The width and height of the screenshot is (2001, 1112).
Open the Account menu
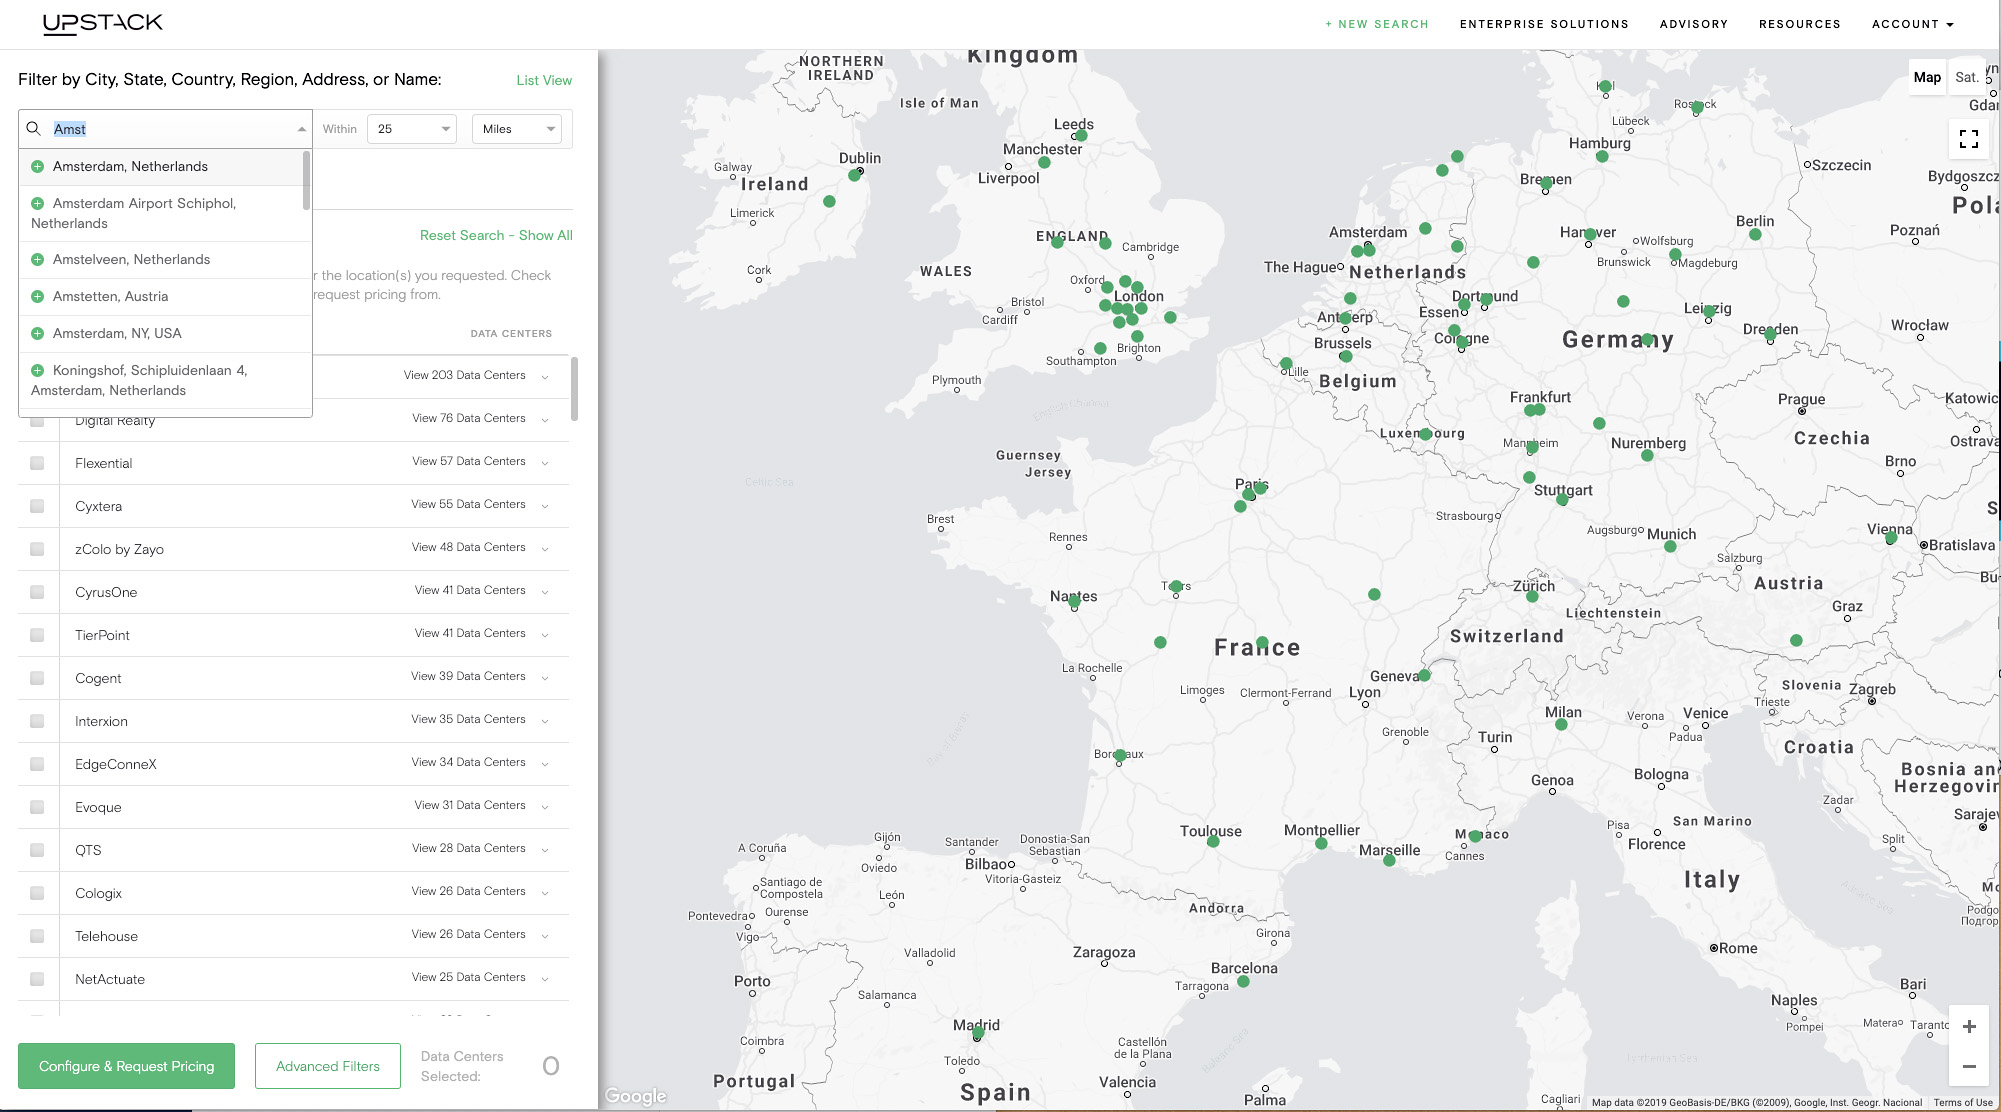tap(1912, 24)
